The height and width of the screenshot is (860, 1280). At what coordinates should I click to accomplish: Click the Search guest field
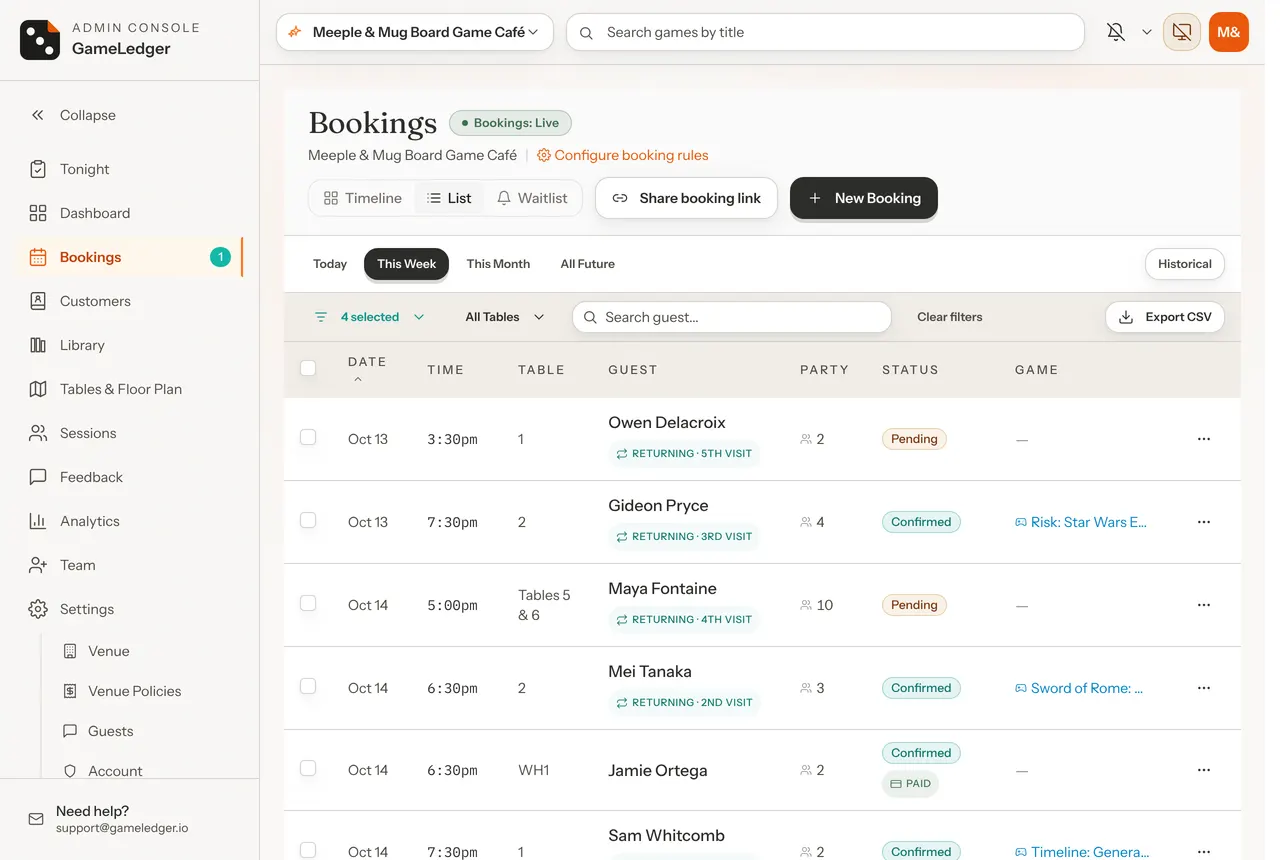[x=732, y=317]
